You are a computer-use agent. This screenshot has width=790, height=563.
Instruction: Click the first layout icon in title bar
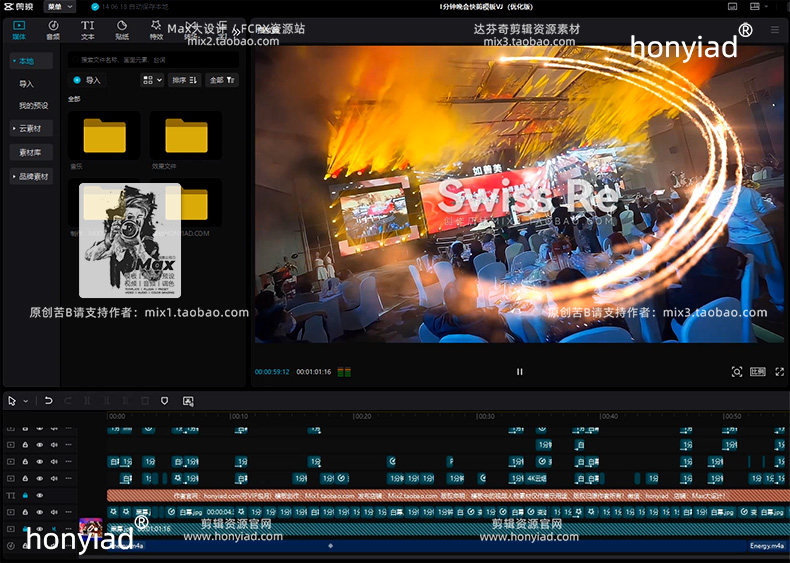[x=733, y=7]
